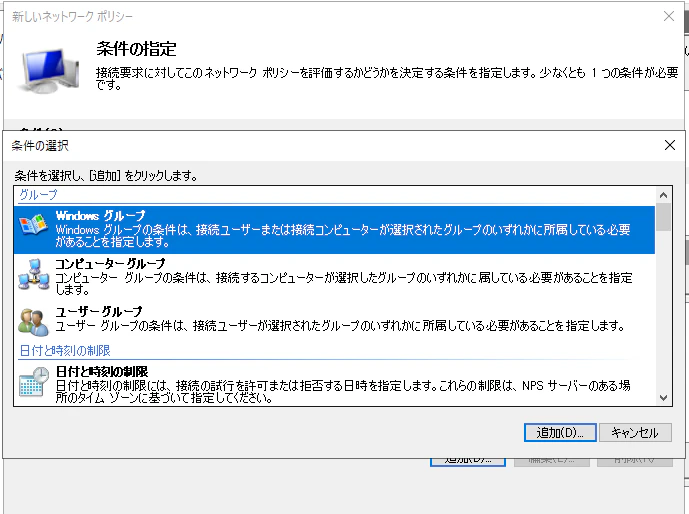
Task: Close the 条件の選択 dialog
Action: (670, 145)
